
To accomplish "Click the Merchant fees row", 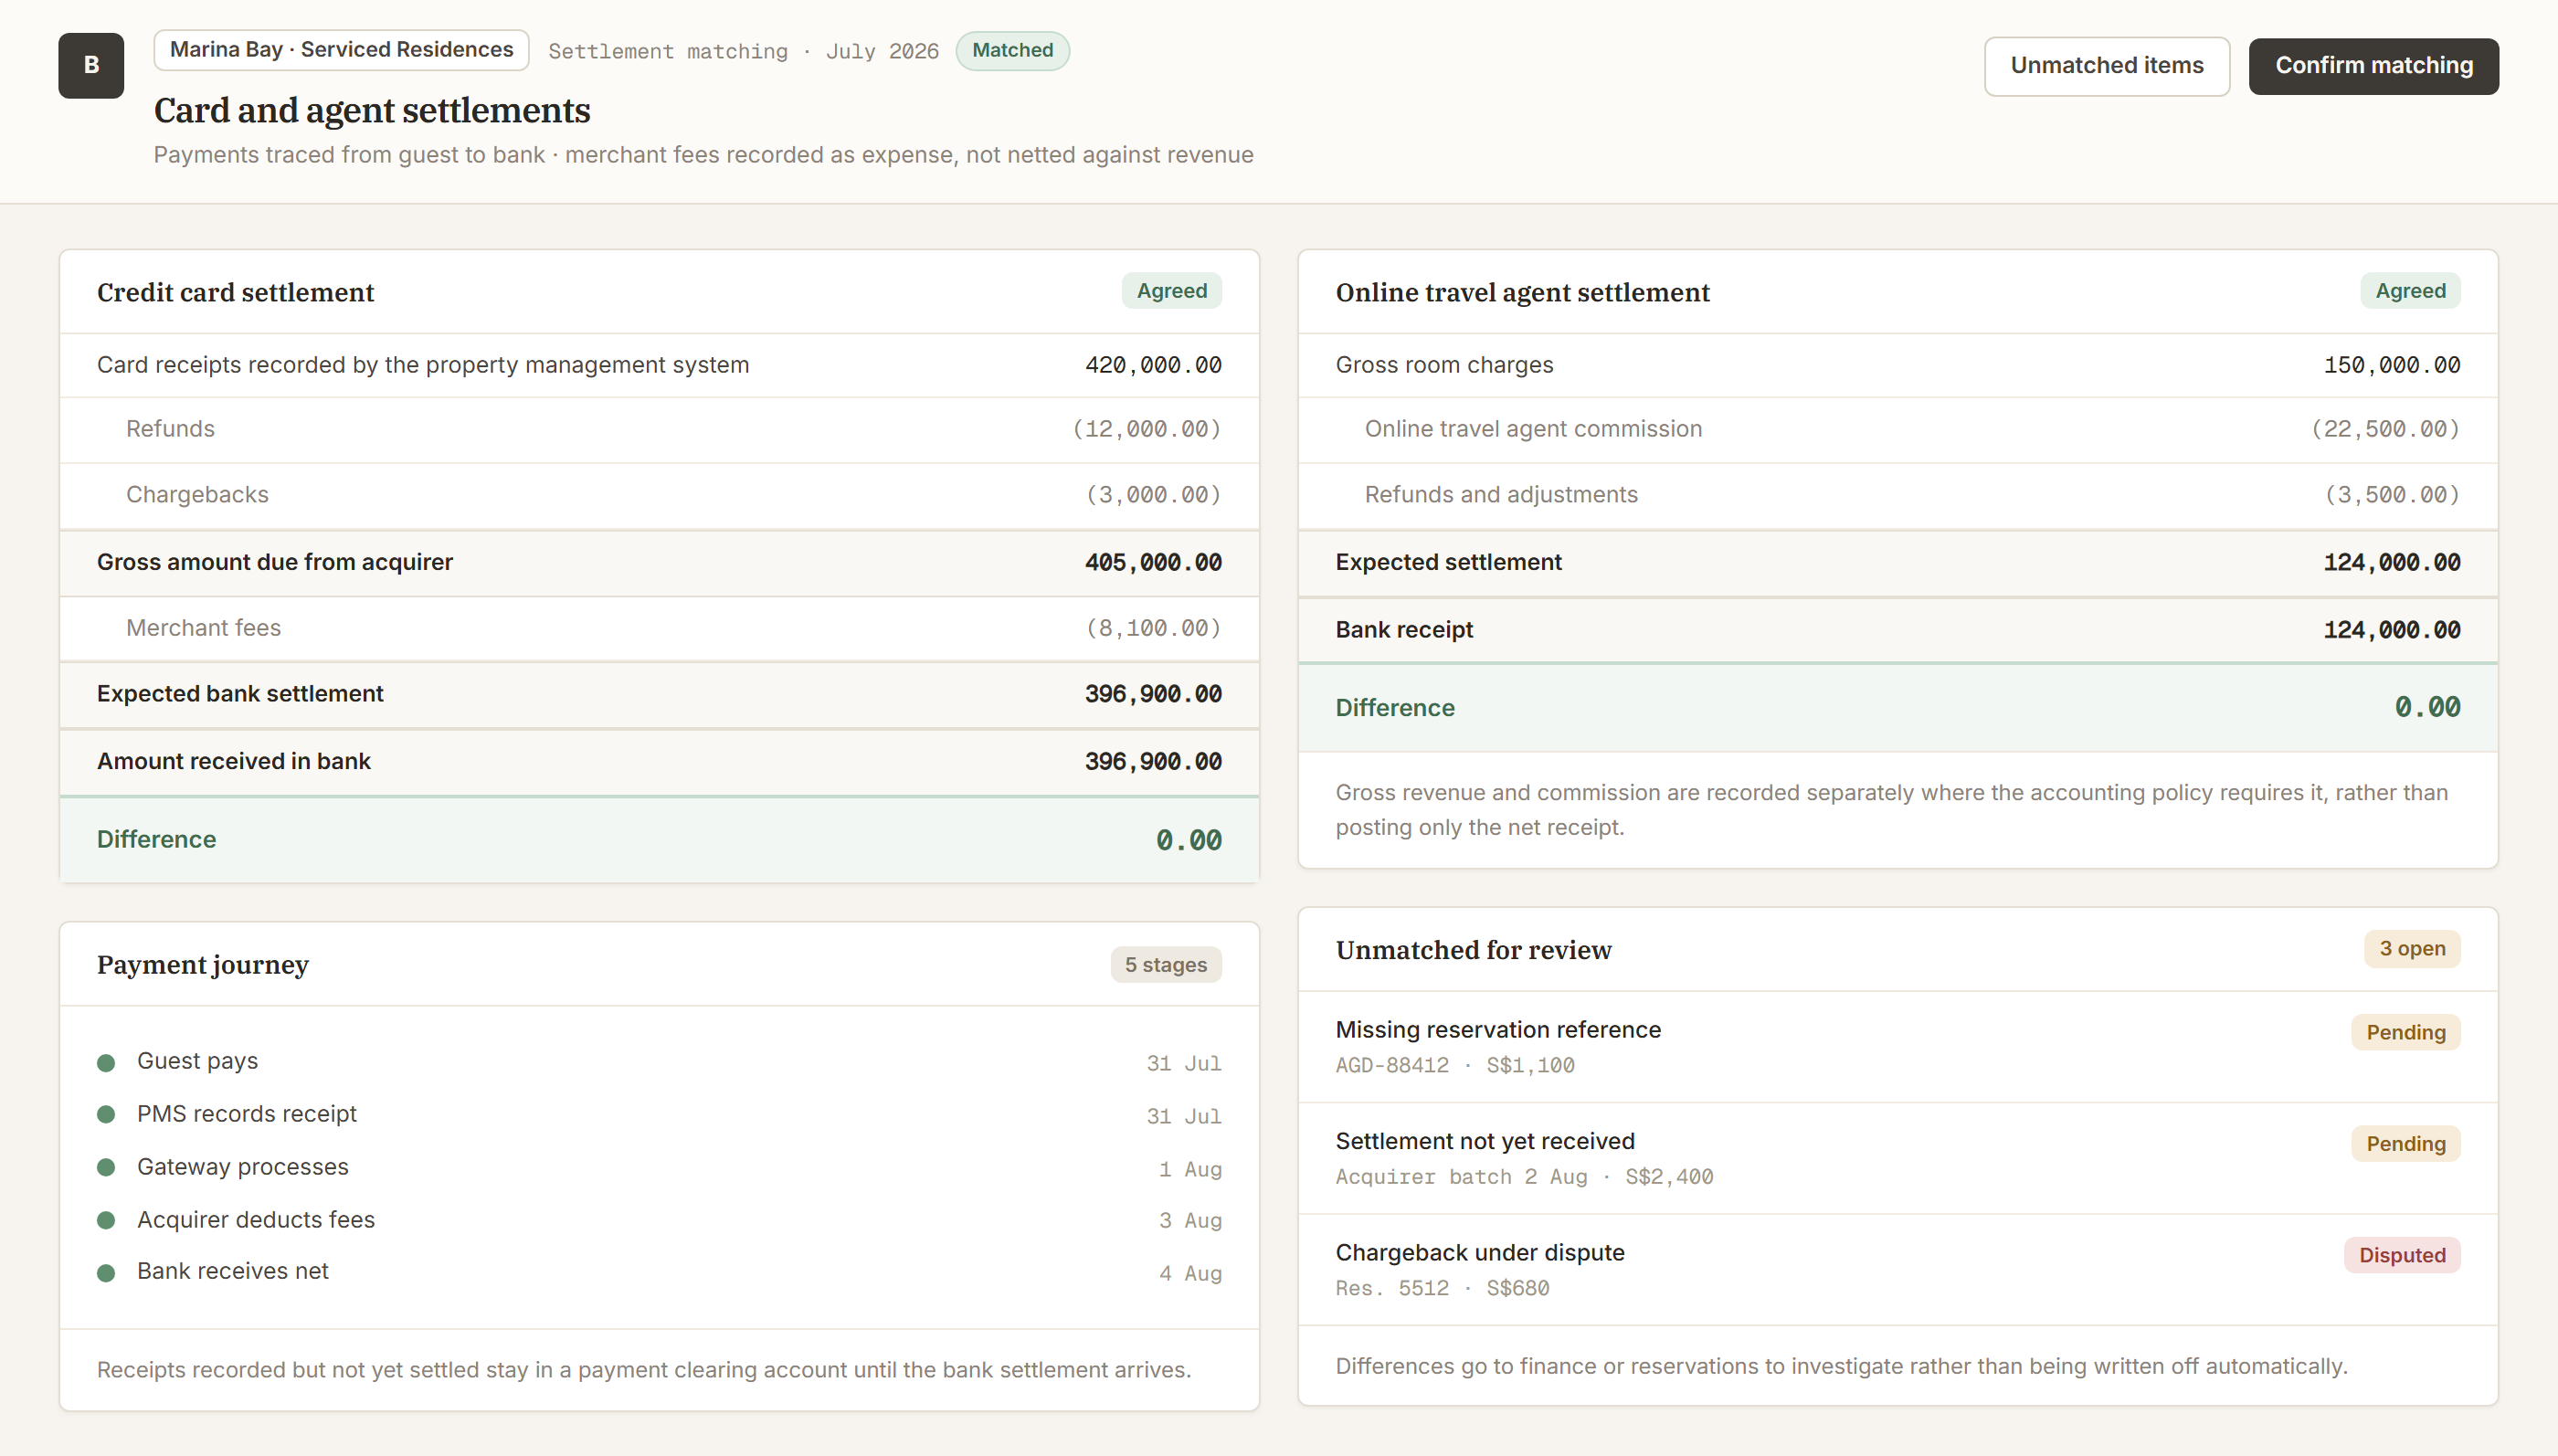I will [659, 628].
